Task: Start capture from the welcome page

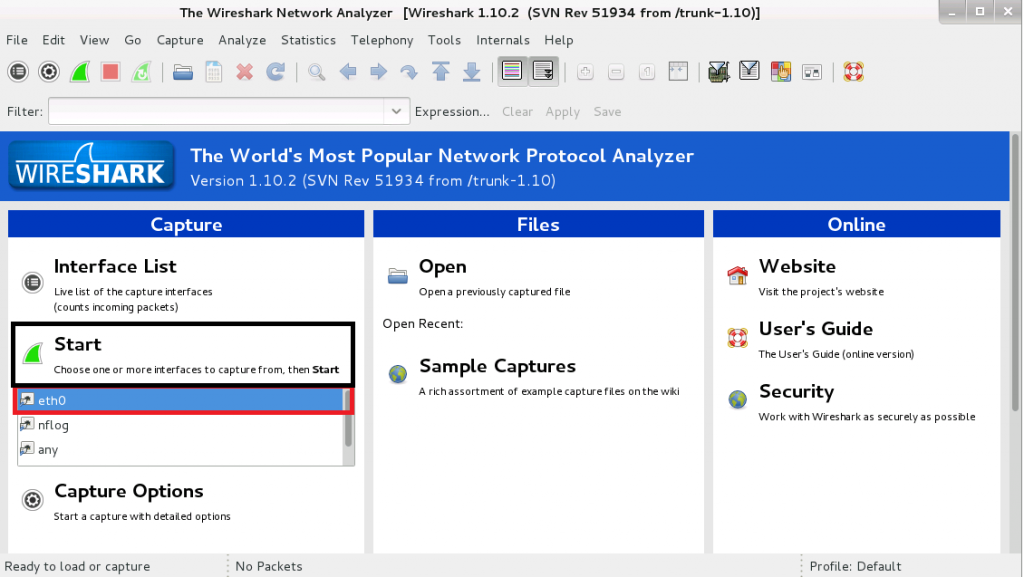Action: [78, 344]
